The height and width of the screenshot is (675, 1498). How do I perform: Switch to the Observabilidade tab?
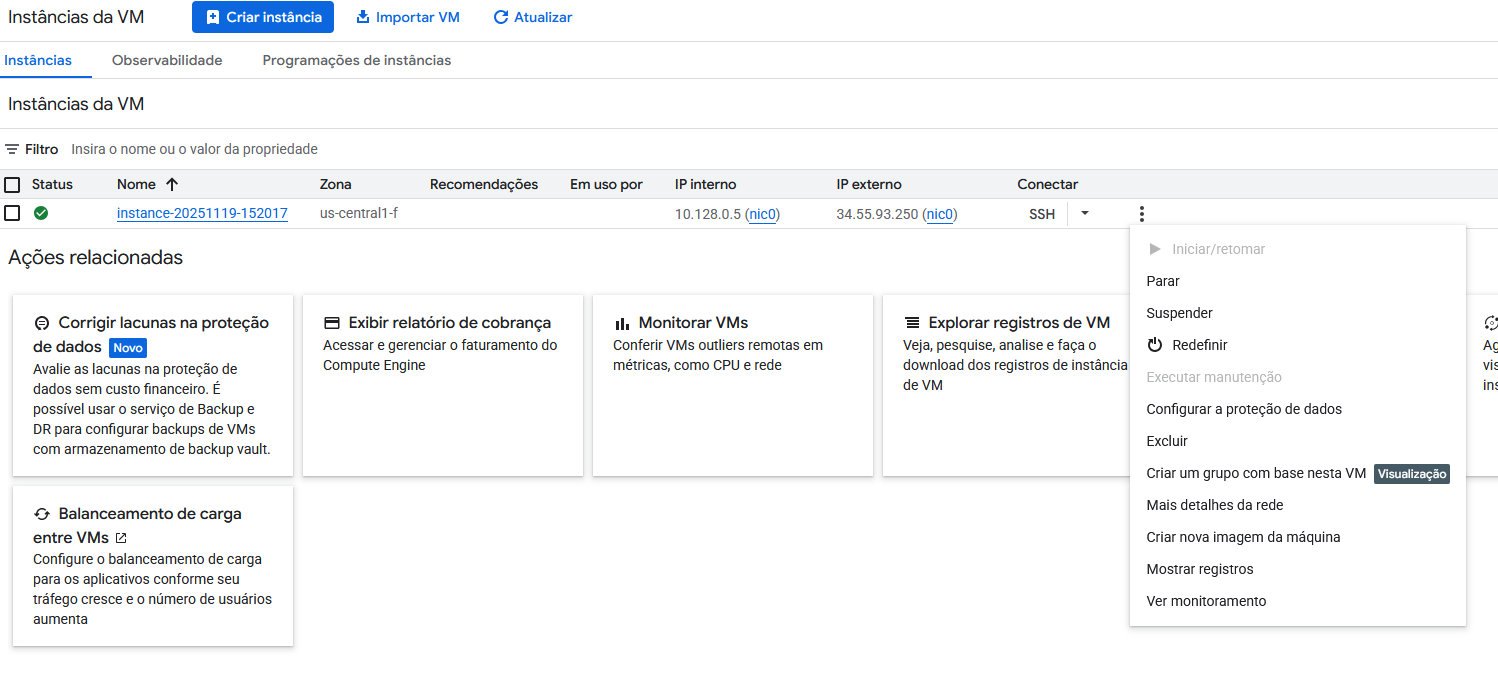coord(167,60)
